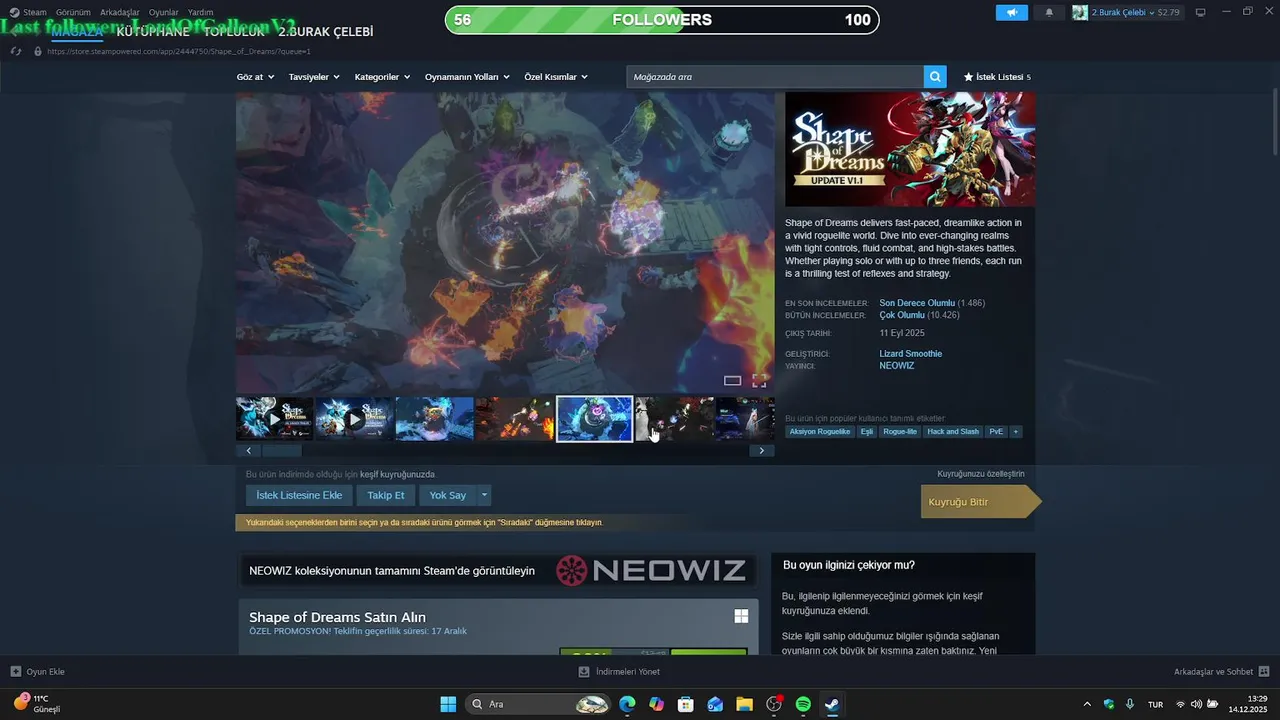This screenshot has width=1280, height=720.
Task: Open Kuyruğunuzu özelleştirin link
Action: [981, 474]
